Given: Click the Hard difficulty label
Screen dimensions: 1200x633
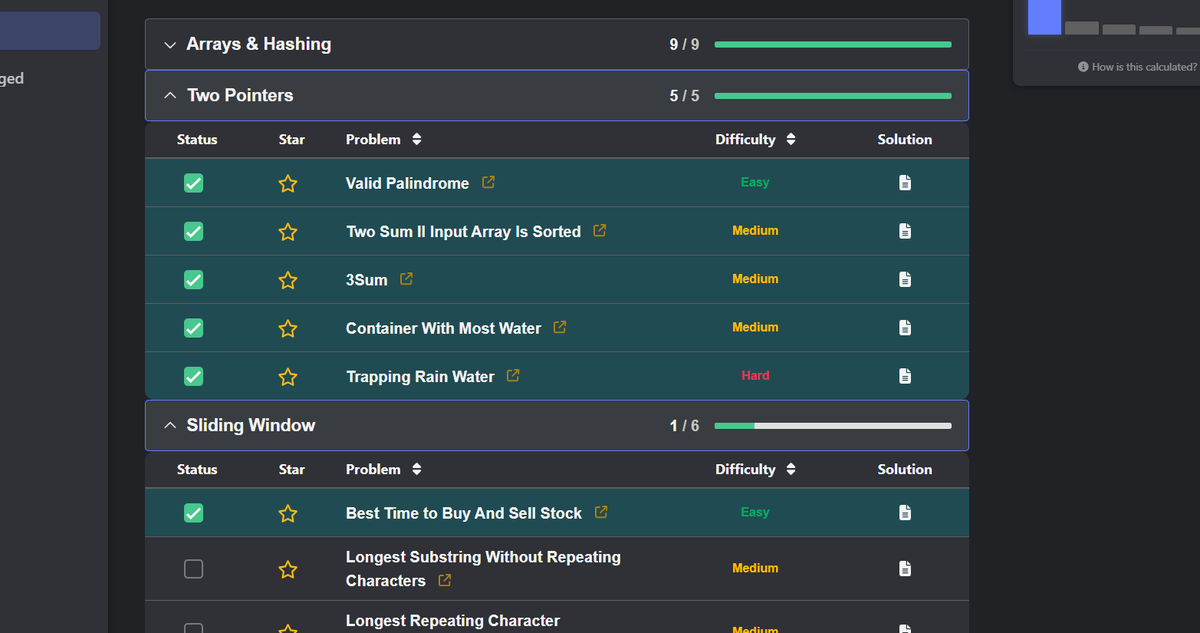Looking at the screenshot, I should [755, 376].
